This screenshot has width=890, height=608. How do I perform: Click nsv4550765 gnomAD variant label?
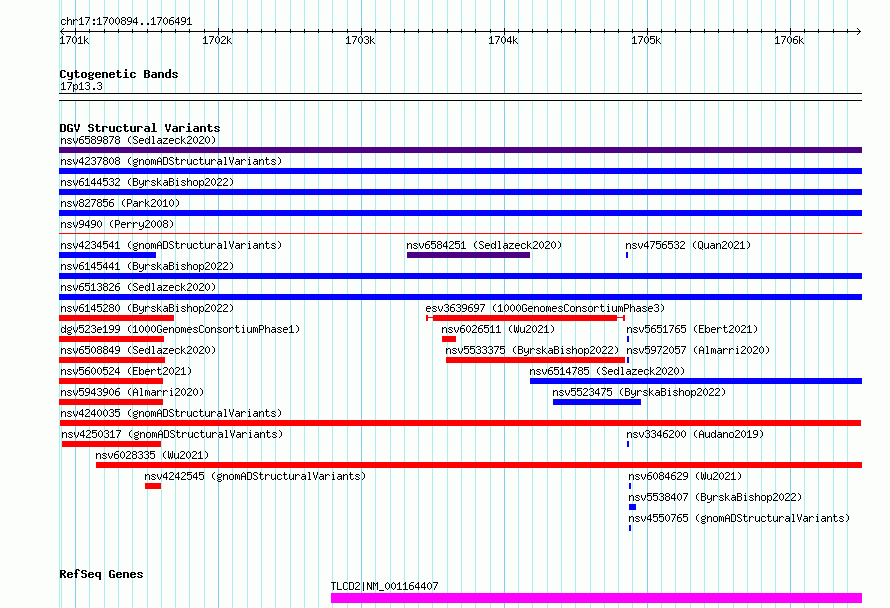point(739,518)
